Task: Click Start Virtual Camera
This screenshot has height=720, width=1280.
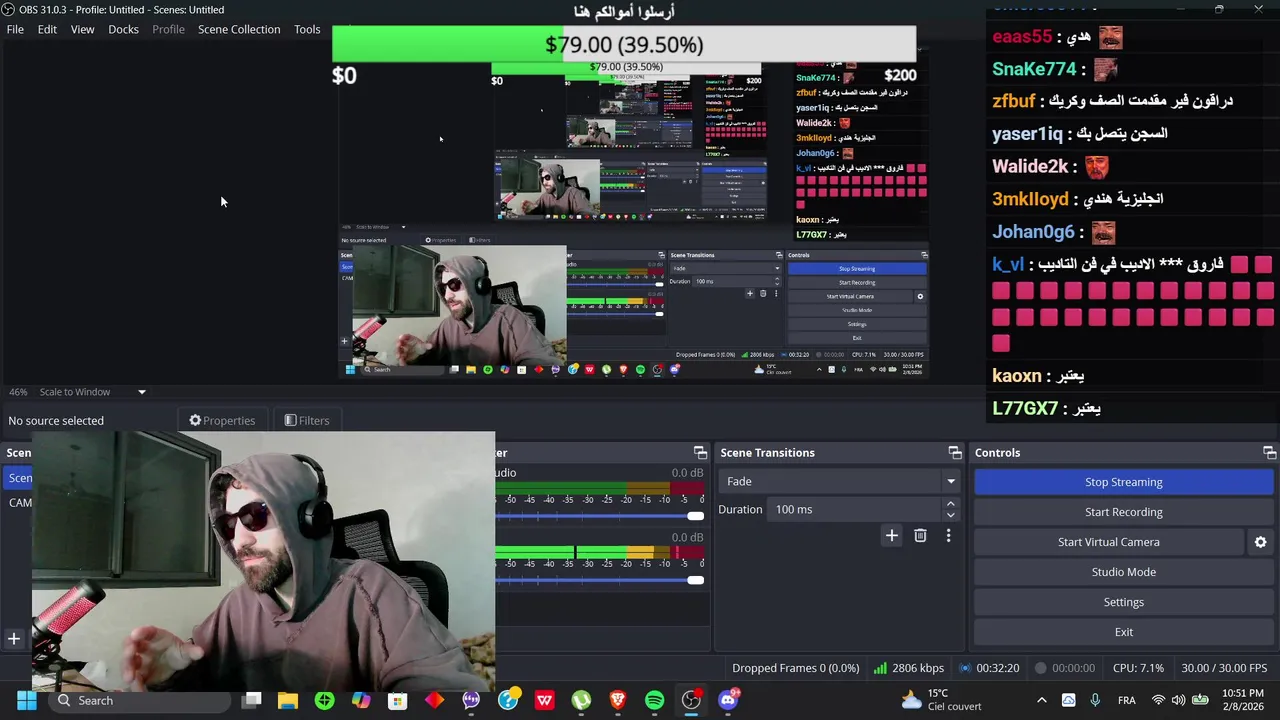Action: tap(1109, 542)
